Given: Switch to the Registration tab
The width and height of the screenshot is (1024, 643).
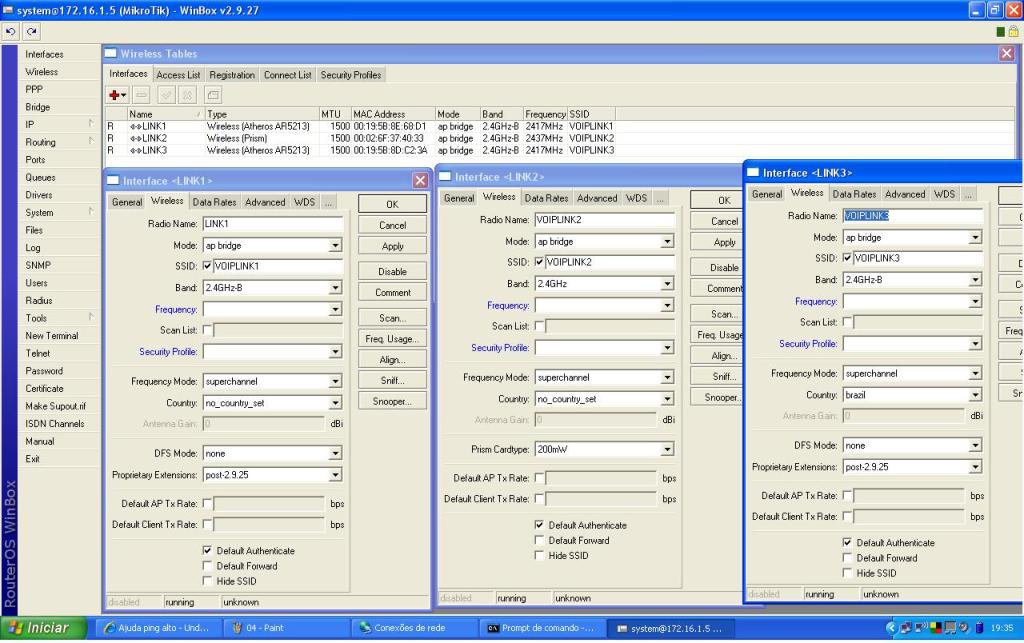Looking at the screenshot, I should pyautogui.click(x=232, y=75).
